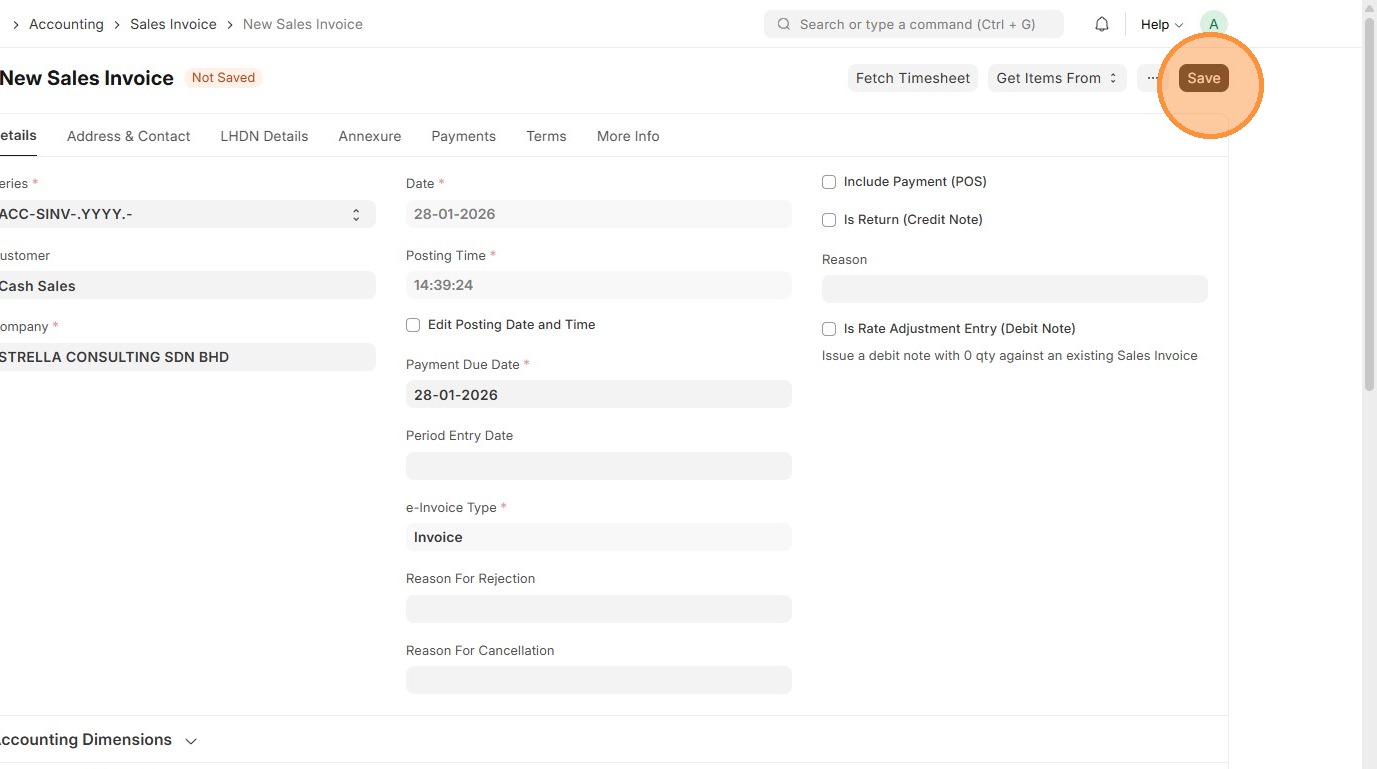Viewport: 1377px width, 769px height.
Task: Tick the Is Return (Credit Note) checkbox
Action: [x=829, y=220]
